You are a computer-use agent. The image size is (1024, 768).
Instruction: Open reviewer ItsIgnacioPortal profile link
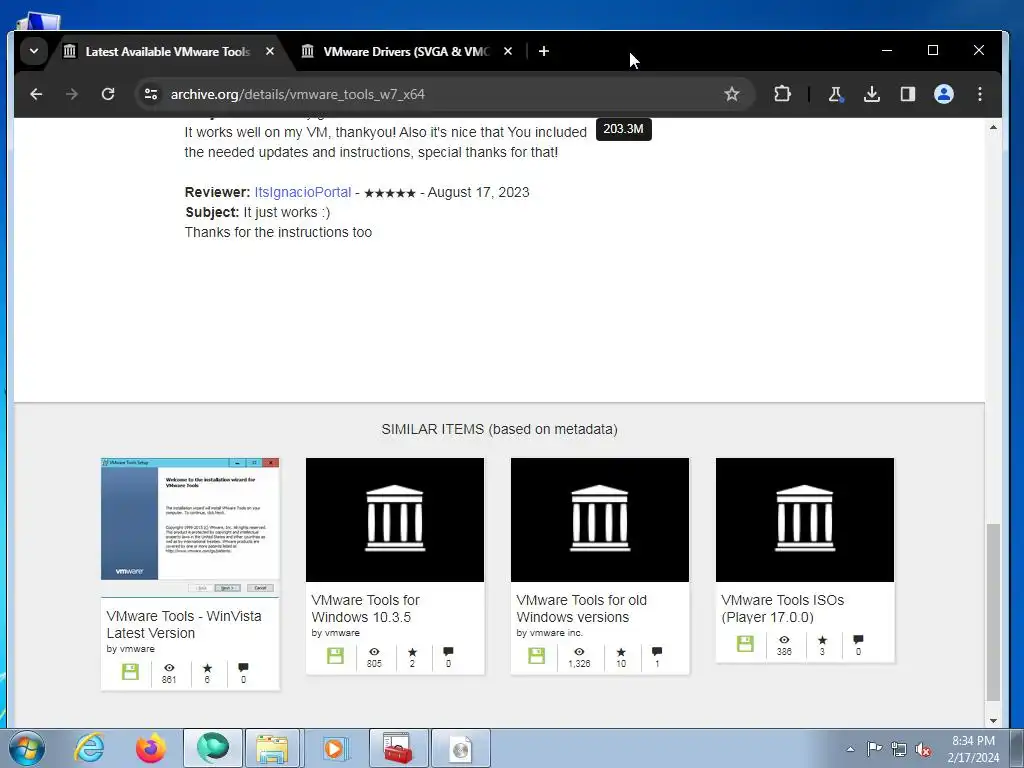(x=302, y=193)
